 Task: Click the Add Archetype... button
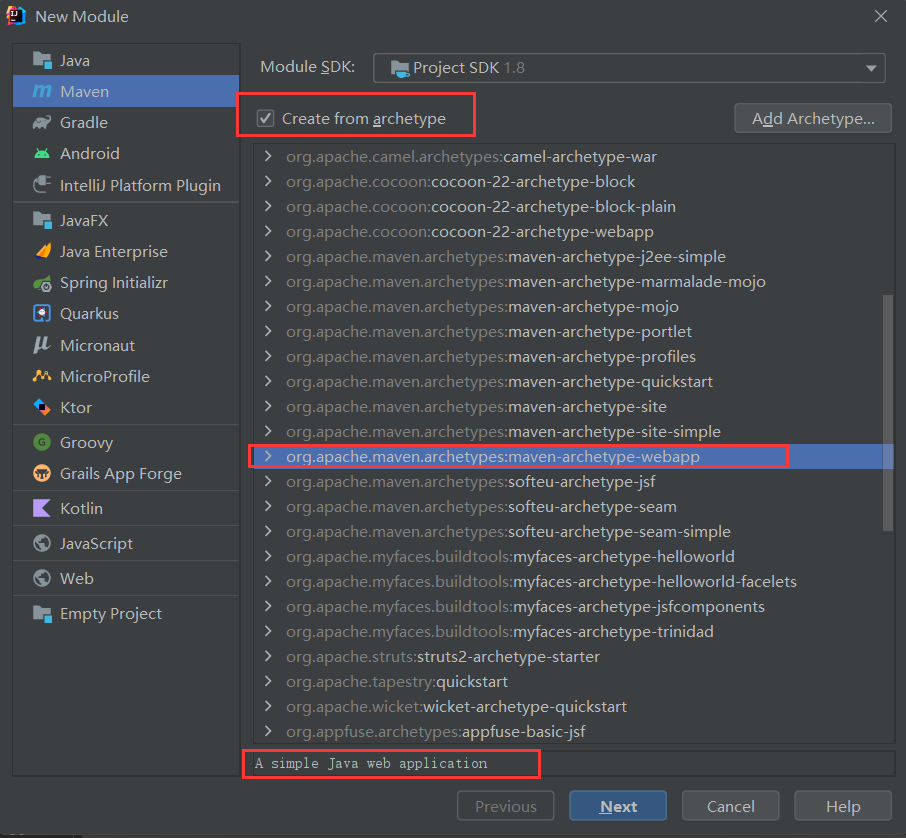813,118
